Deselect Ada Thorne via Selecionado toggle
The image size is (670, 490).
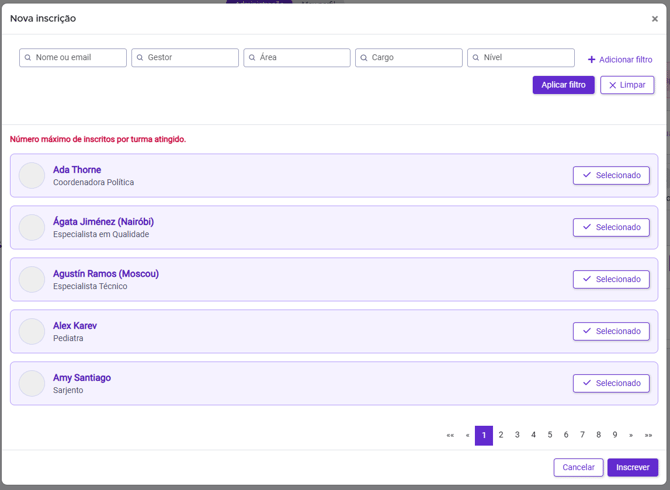tap(611, 176)
